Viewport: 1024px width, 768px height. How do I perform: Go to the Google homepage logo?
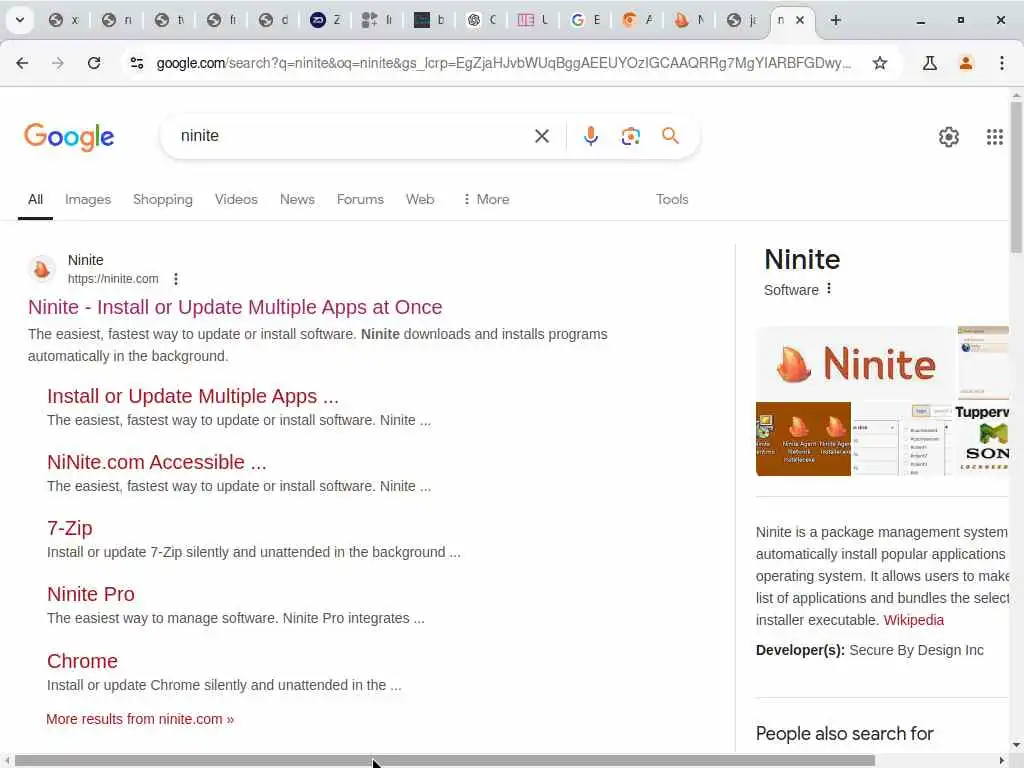(x=69, y=136)
